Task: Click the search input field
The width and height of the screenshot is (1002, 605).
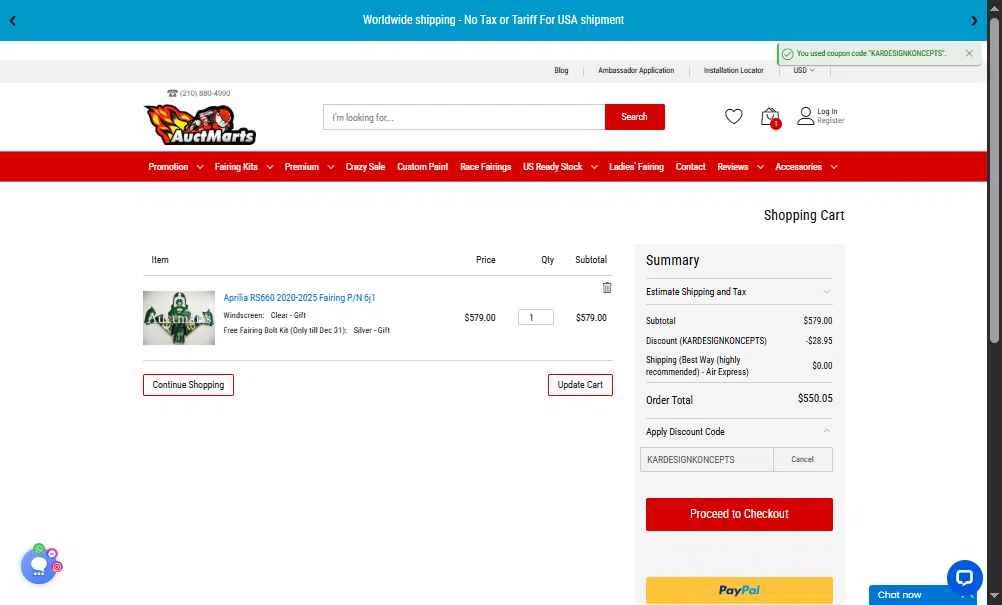Action: (x=464, y=117)
